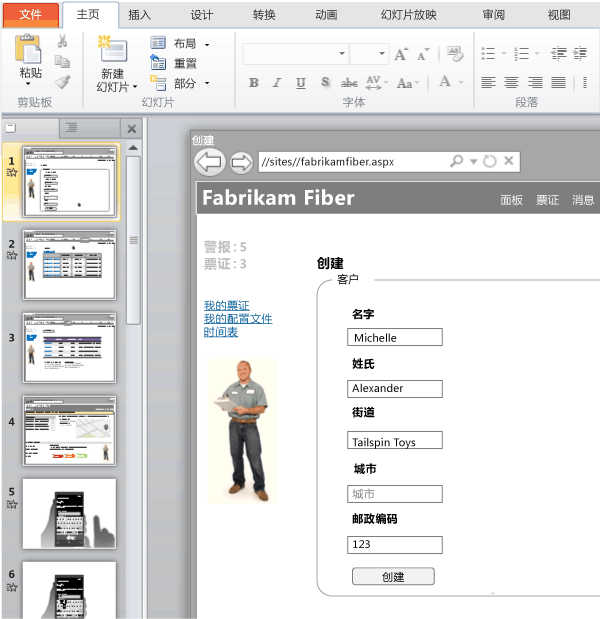Screen dimensions: 600x619
Task: Select slide 2 thumbnail
Action: coord(69,265)
